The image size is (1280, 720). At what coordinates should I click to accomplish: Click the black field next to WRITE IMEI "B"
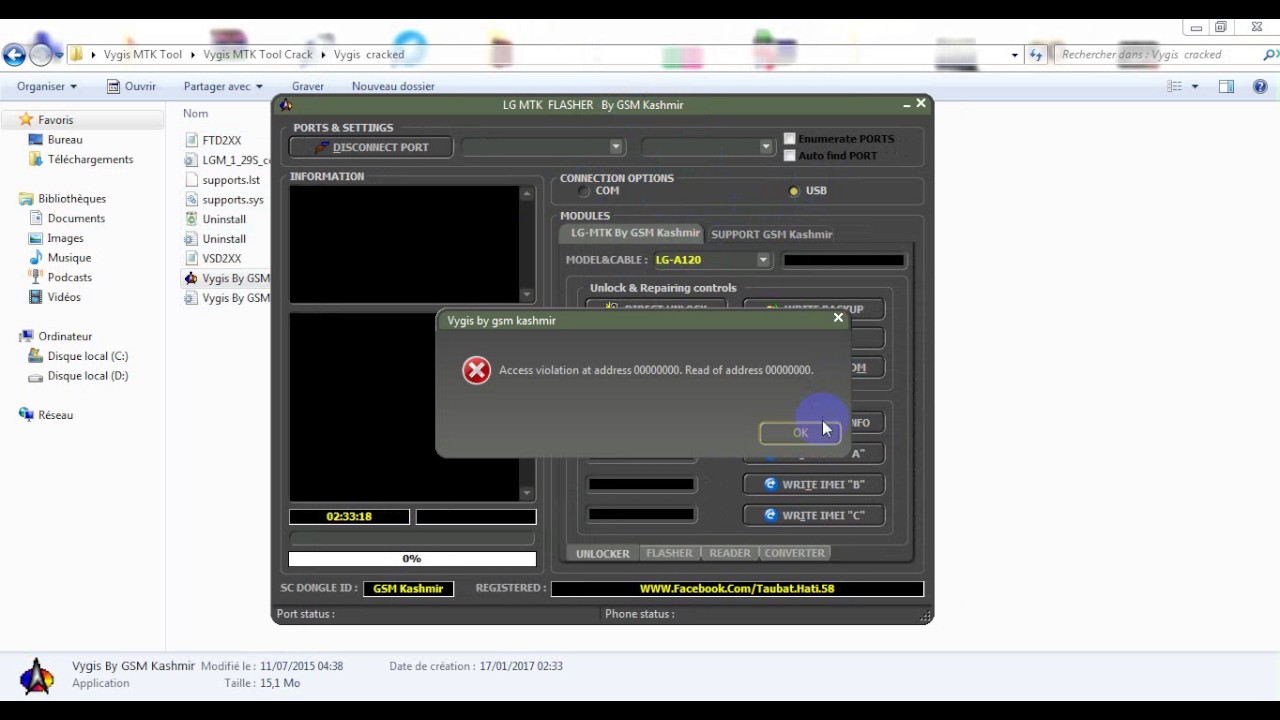tap(641, 485)
